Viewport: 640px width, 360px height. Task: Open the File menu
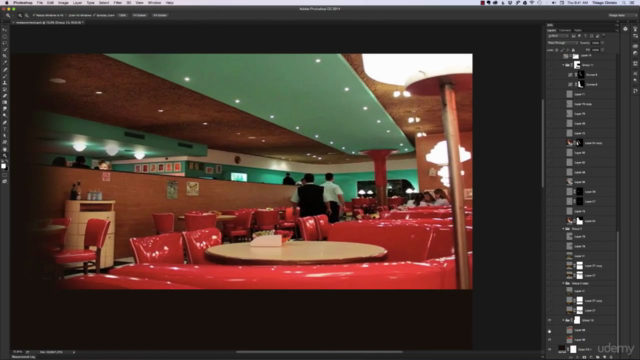[40, 2]
